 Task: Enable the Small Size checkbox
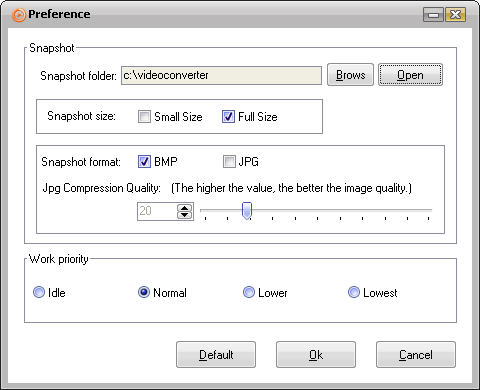[144, 117]
